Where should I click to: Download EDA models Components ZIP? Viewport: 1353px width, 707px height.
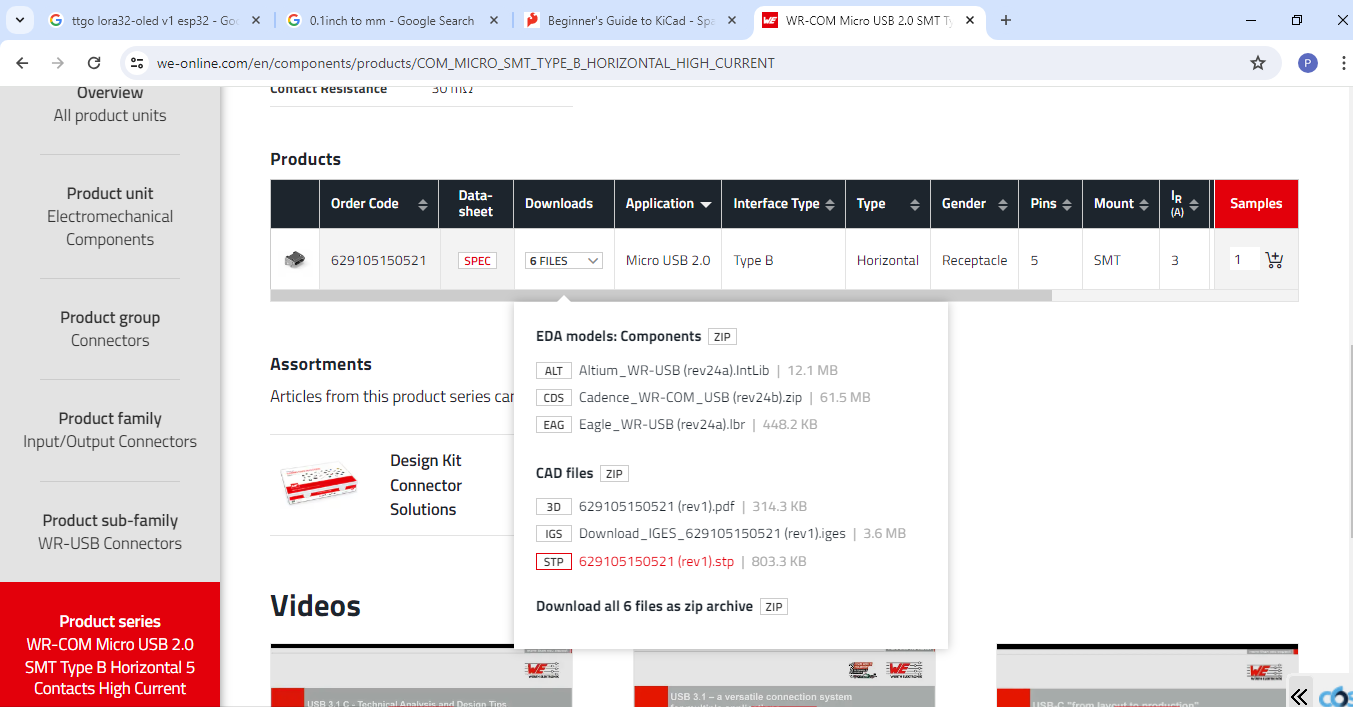(x=722, y=337)
